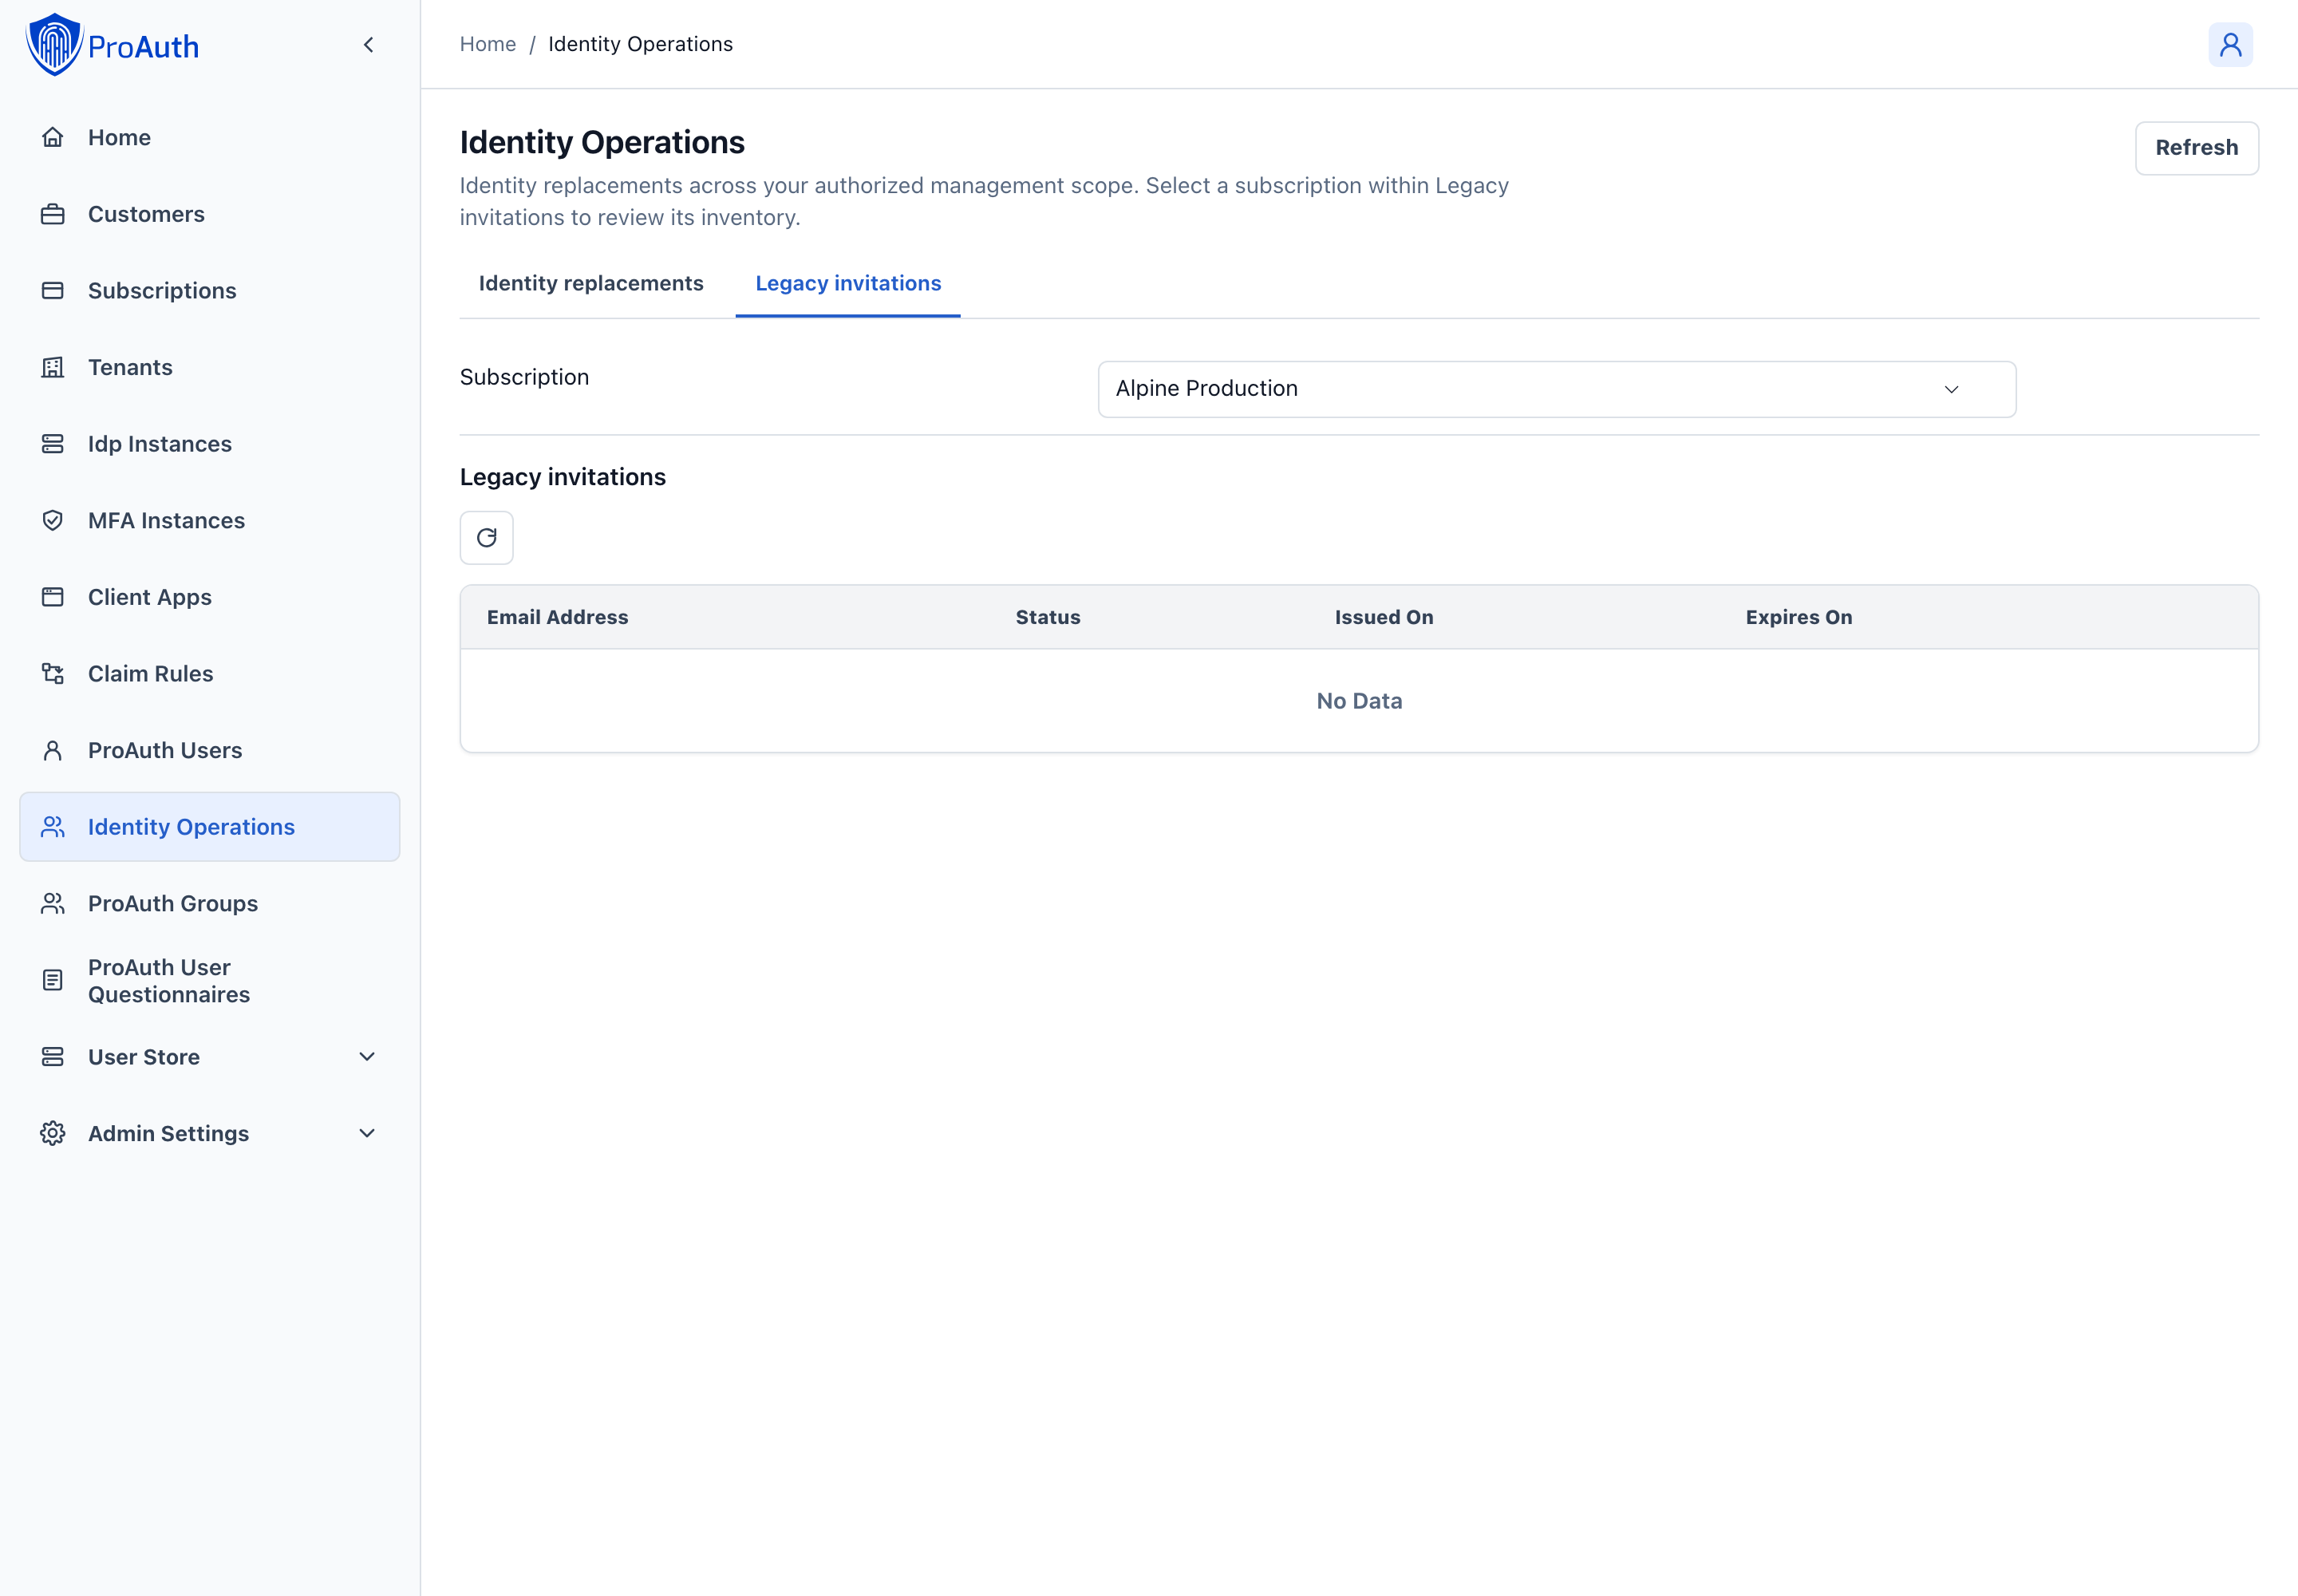The width and height of the screenshot is (2298, 1596).
Task: Expand the Admin Settings chevron
Action: click(367, 1133)
